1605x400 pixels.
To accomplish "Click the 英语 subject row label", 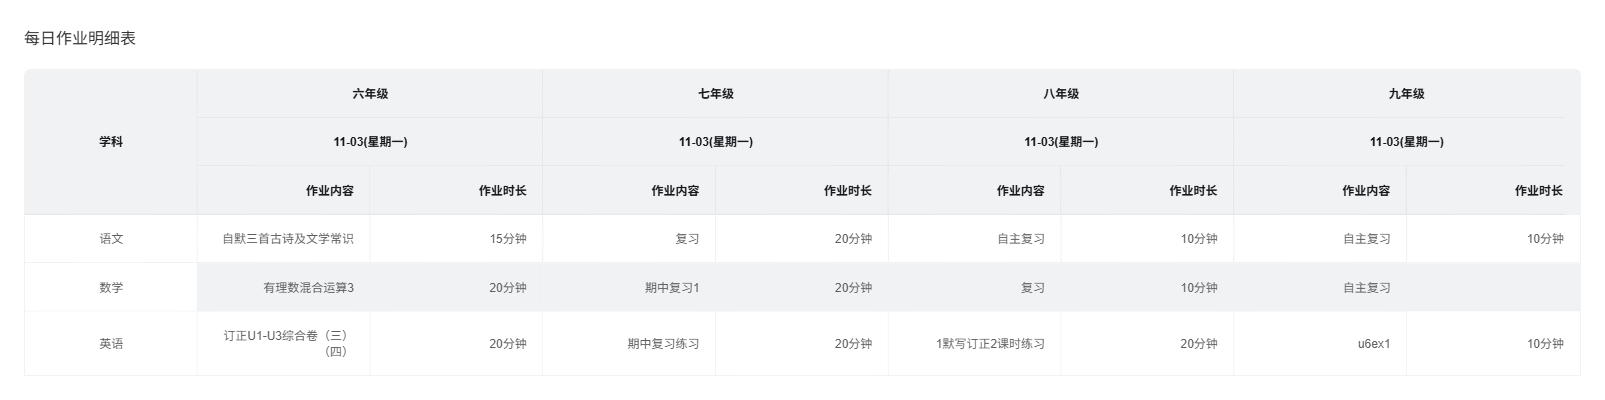I will (111, 343).
